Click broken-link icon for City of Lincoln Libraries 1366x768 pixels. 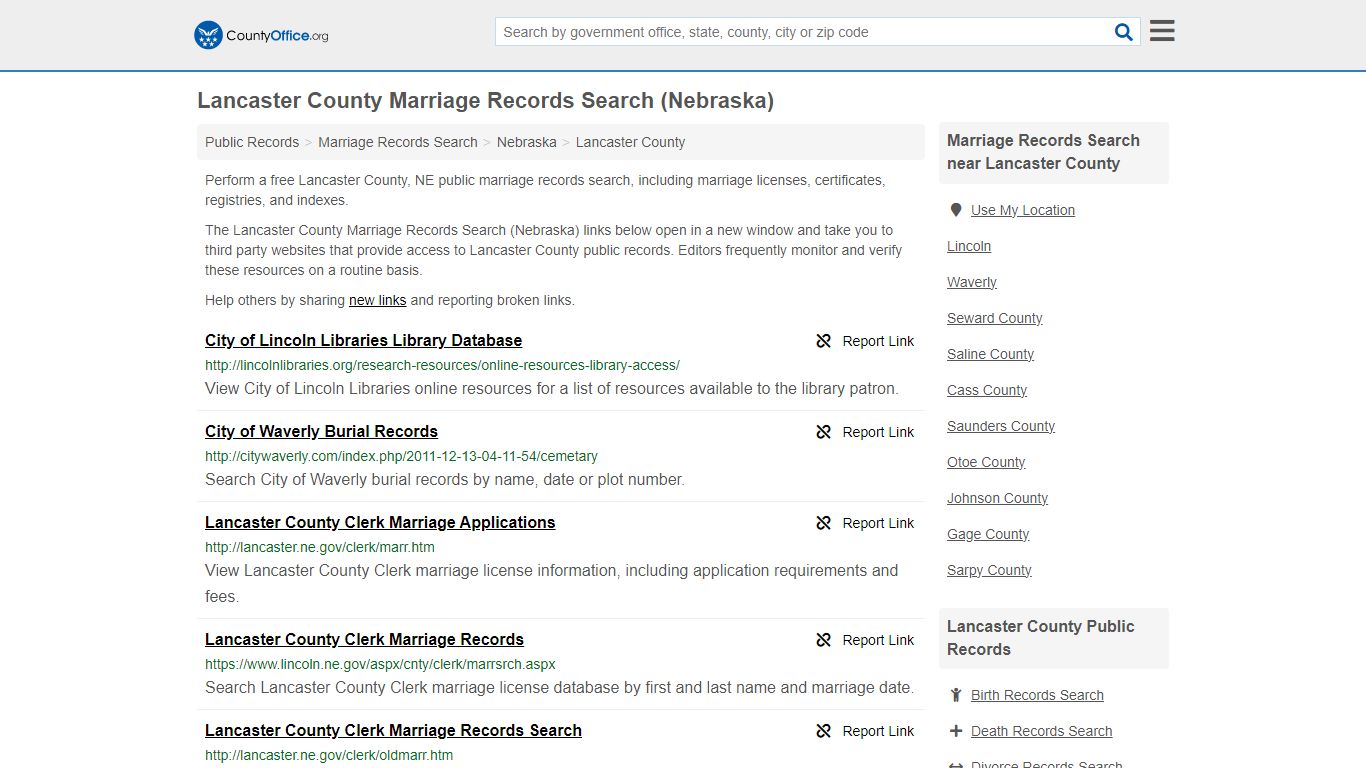coord(824,341)
